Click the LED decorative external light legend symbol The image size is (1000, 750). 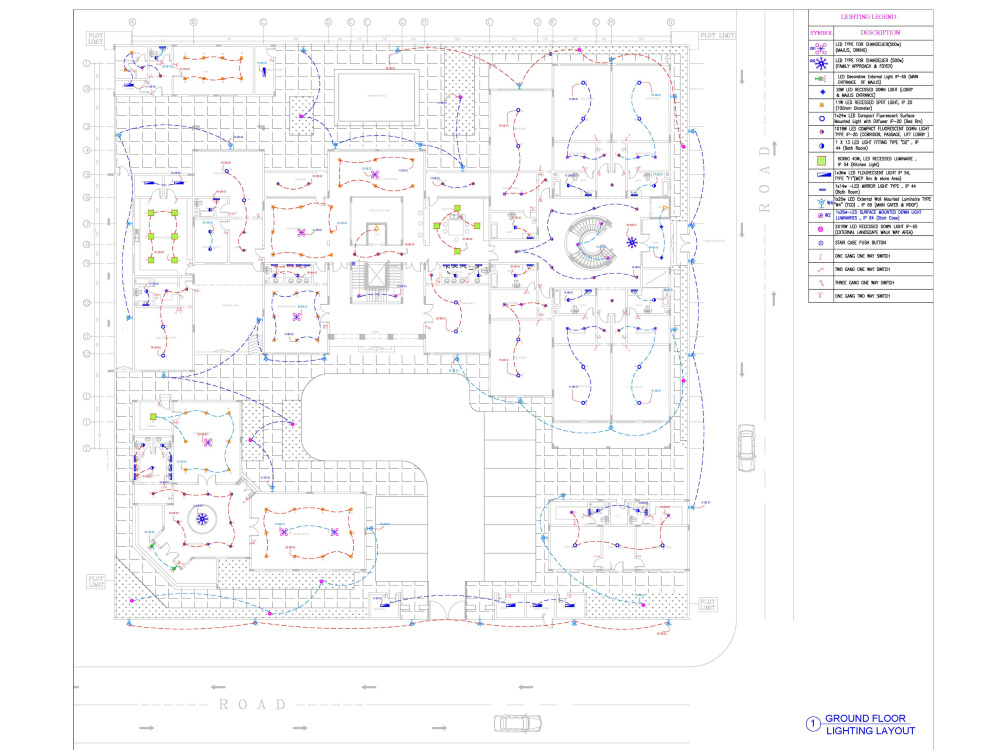click(822, 80)
